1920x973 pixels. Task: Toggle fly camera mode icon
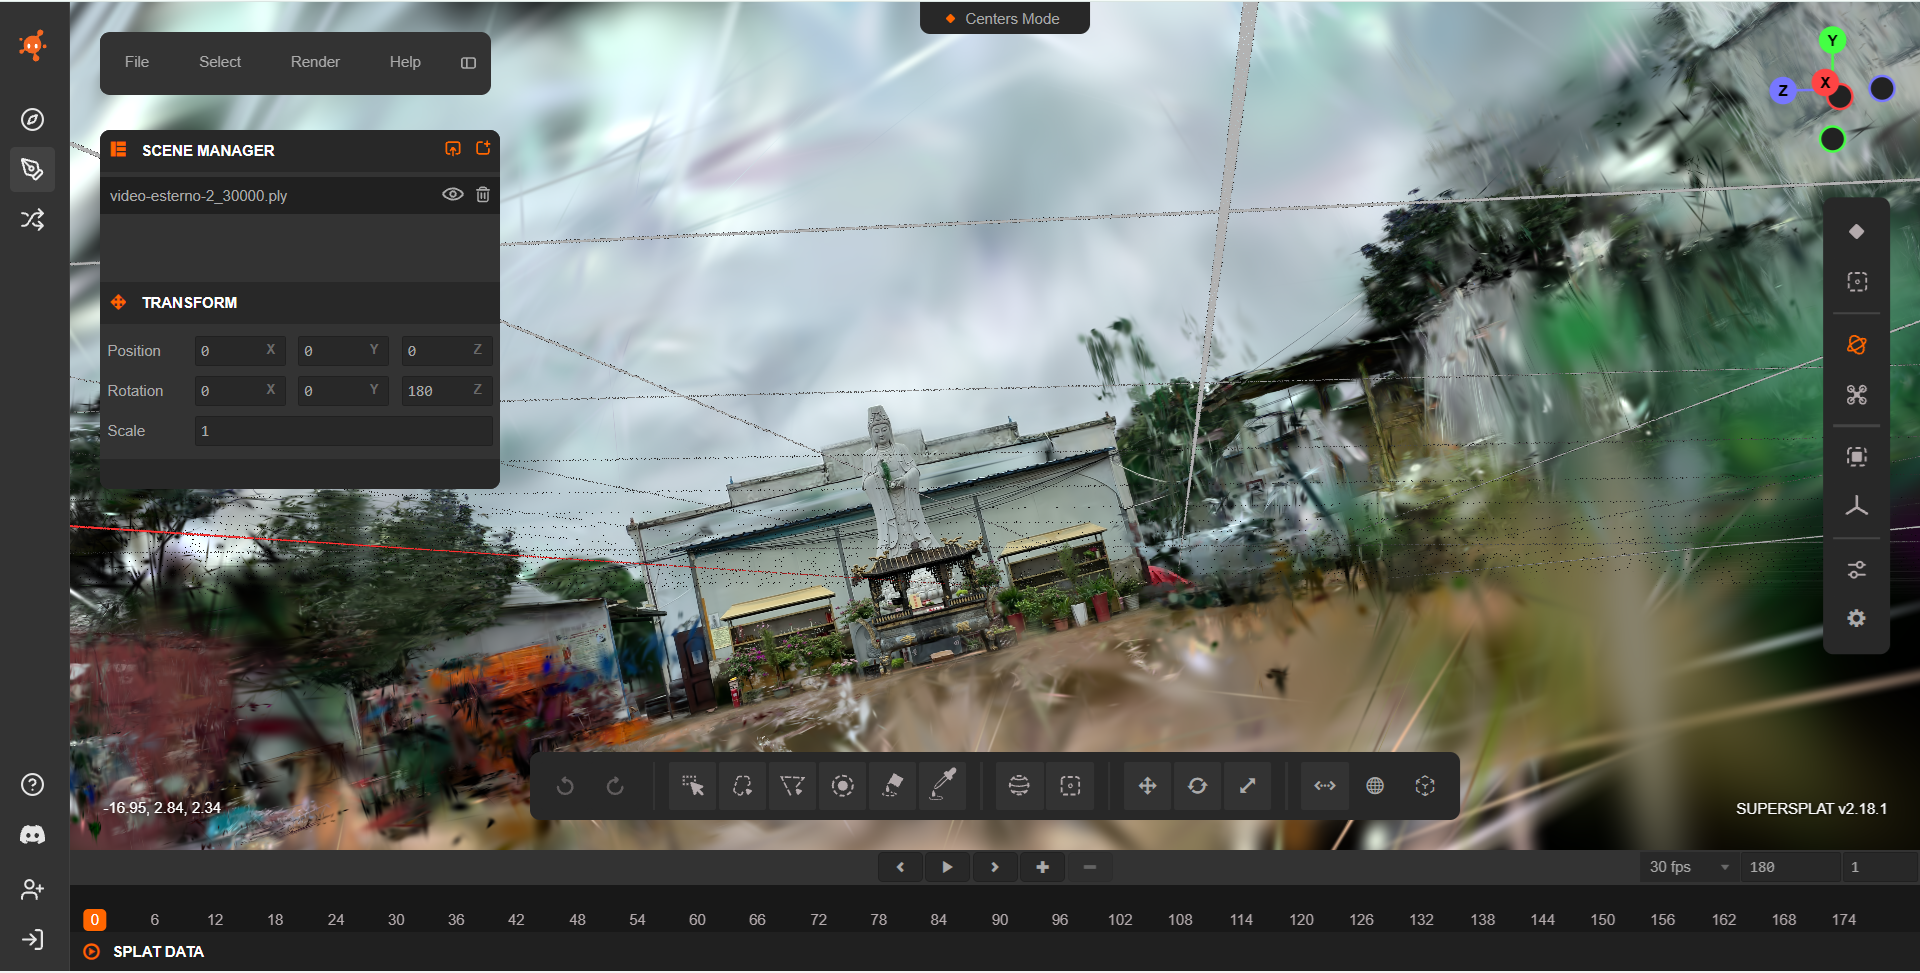pyautogui.click(x=1857, y=395)
